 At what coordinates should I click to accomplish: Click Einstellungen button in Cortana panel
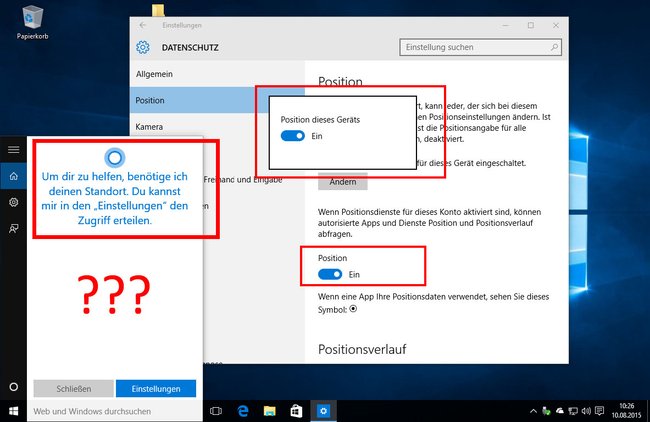[x=156, y=389]
